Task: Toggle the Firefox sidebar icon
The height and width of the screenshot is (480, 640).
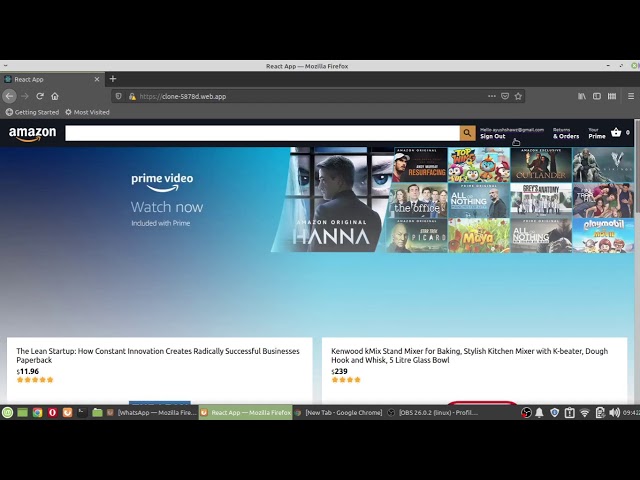Action: [597, 96]
